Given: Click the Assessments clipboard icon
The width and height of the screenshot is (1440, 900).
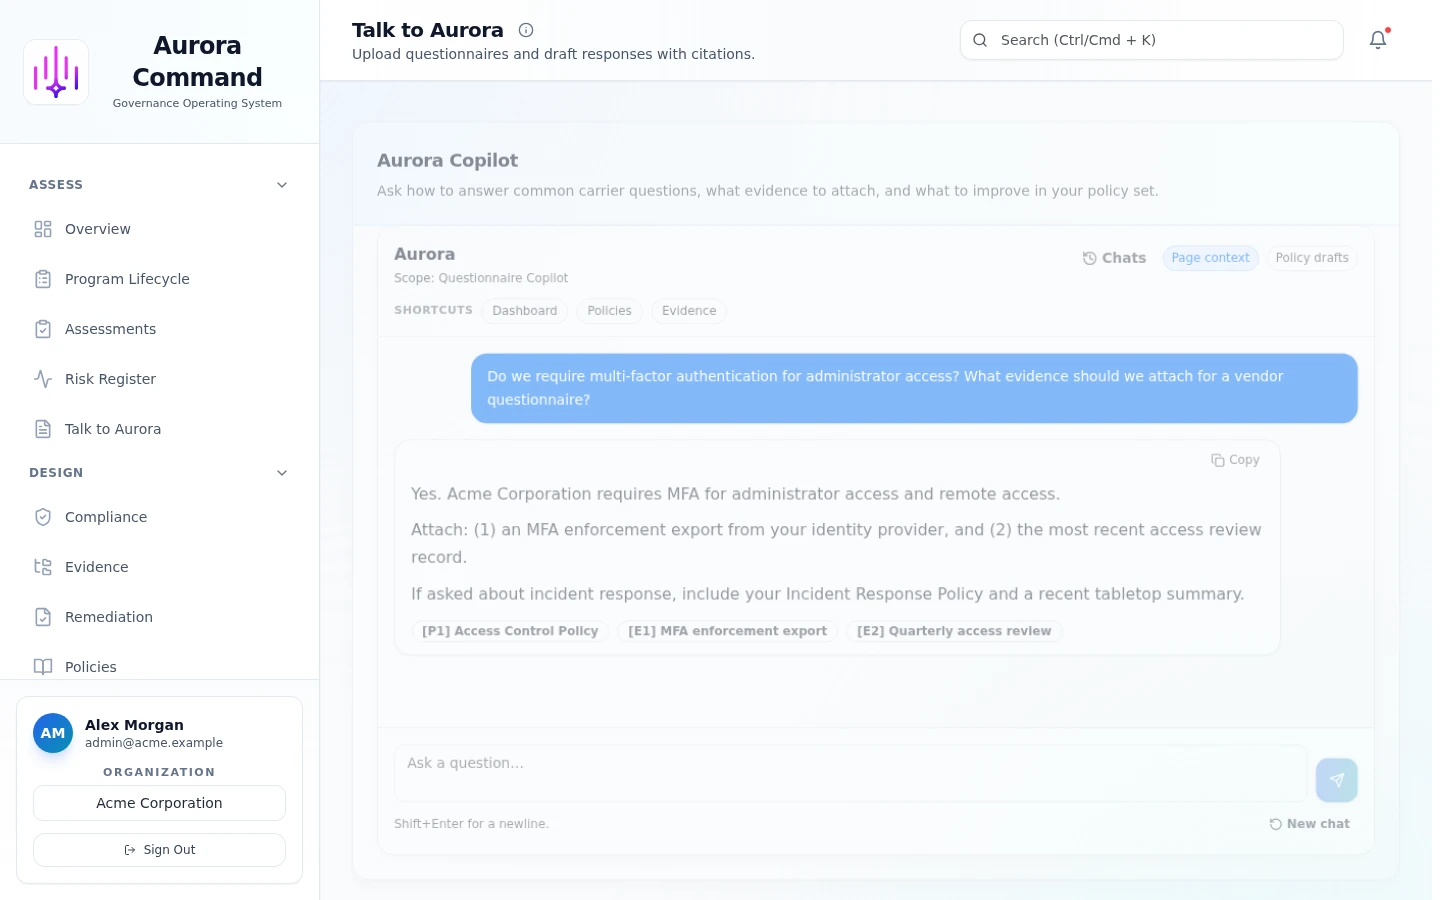Looking at the screenshot, I should tap(43, 329).
